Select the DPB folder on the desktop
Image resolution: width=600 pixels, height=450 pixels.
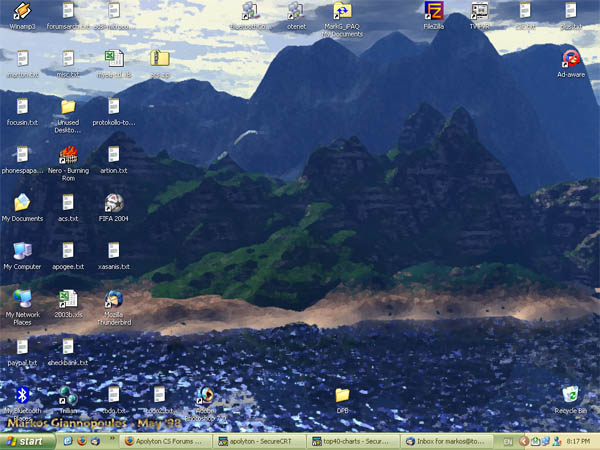[342, 396]
